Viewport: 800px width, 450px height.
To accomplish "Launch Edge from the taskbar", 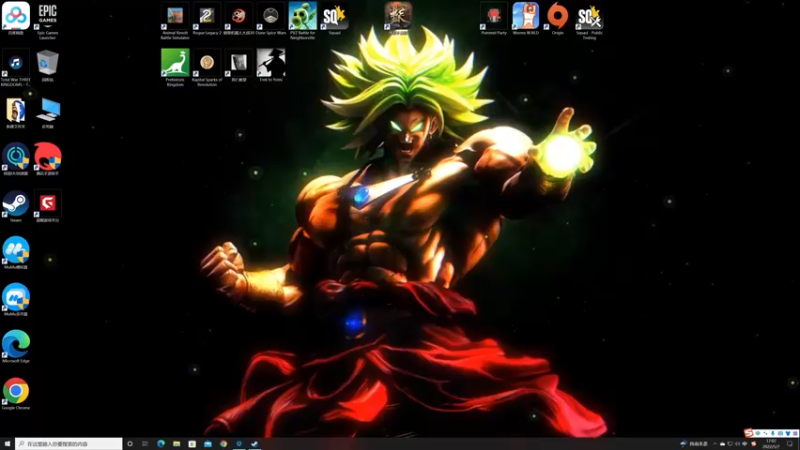I will tap(161, 444).
